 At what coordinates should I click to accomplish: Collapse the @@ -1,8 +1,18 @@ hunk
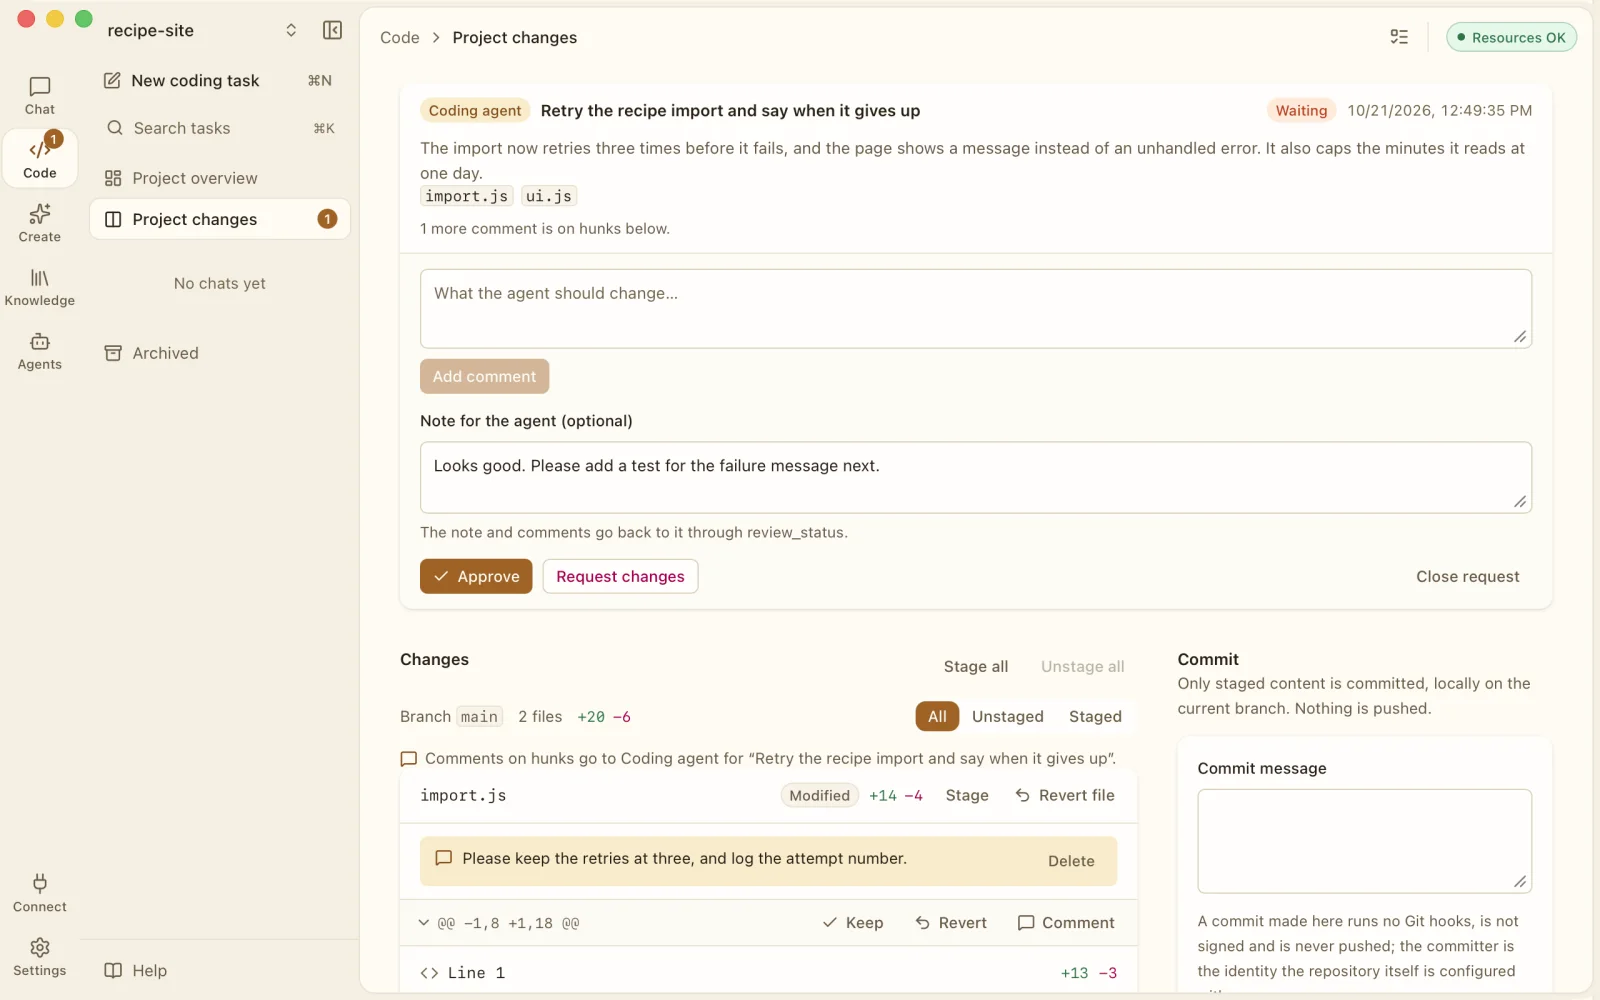(424, 923)
